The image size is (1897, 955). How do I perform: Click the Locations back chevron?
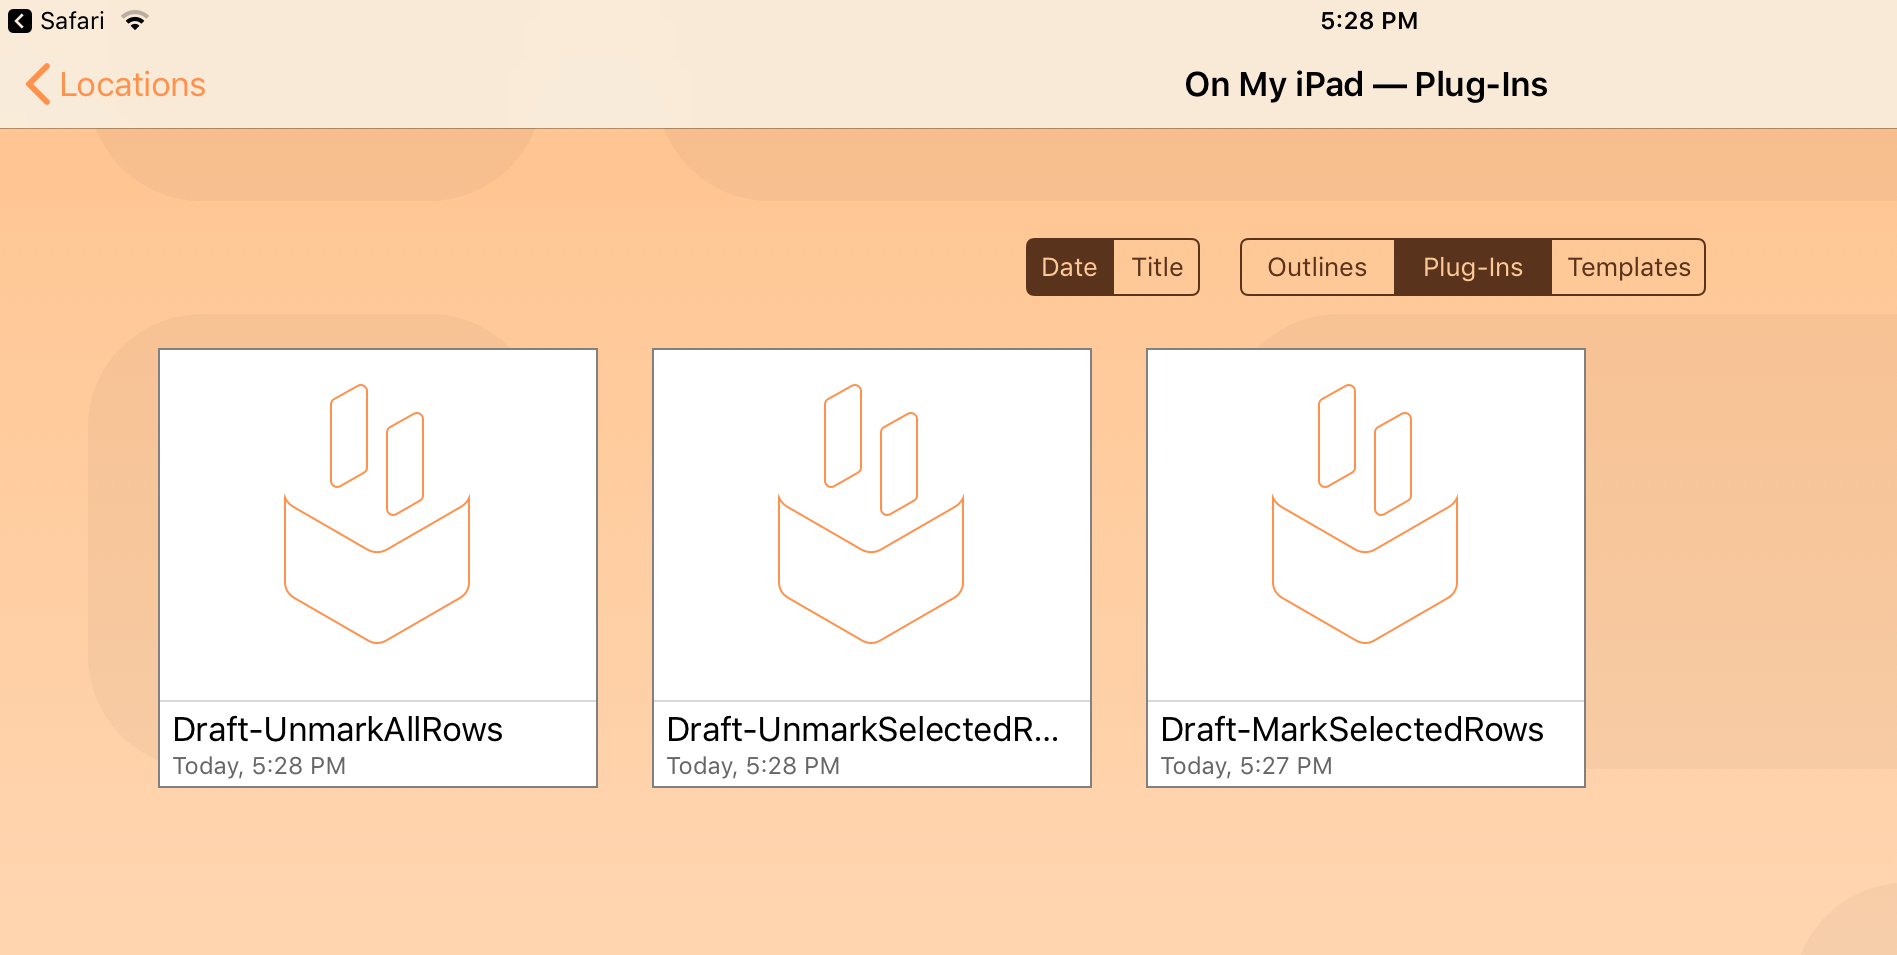pos(38,85)
